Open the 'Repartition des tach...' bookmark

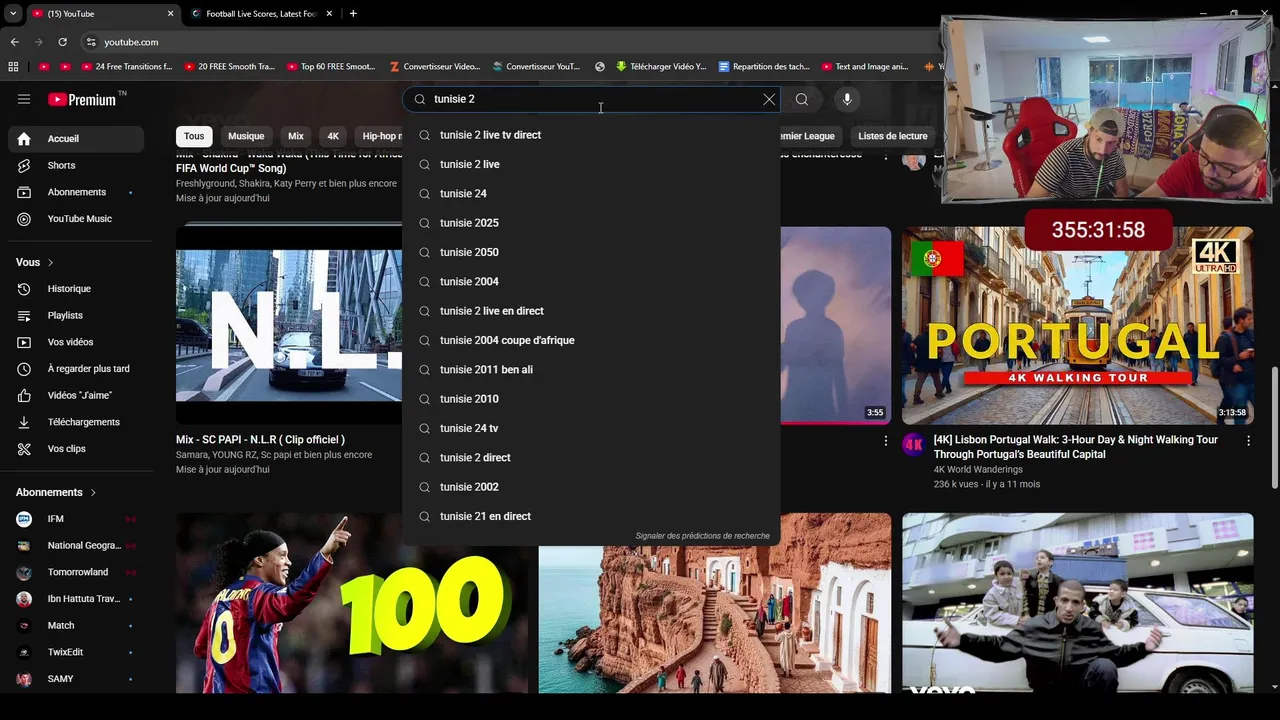click(x=764, y=67)
